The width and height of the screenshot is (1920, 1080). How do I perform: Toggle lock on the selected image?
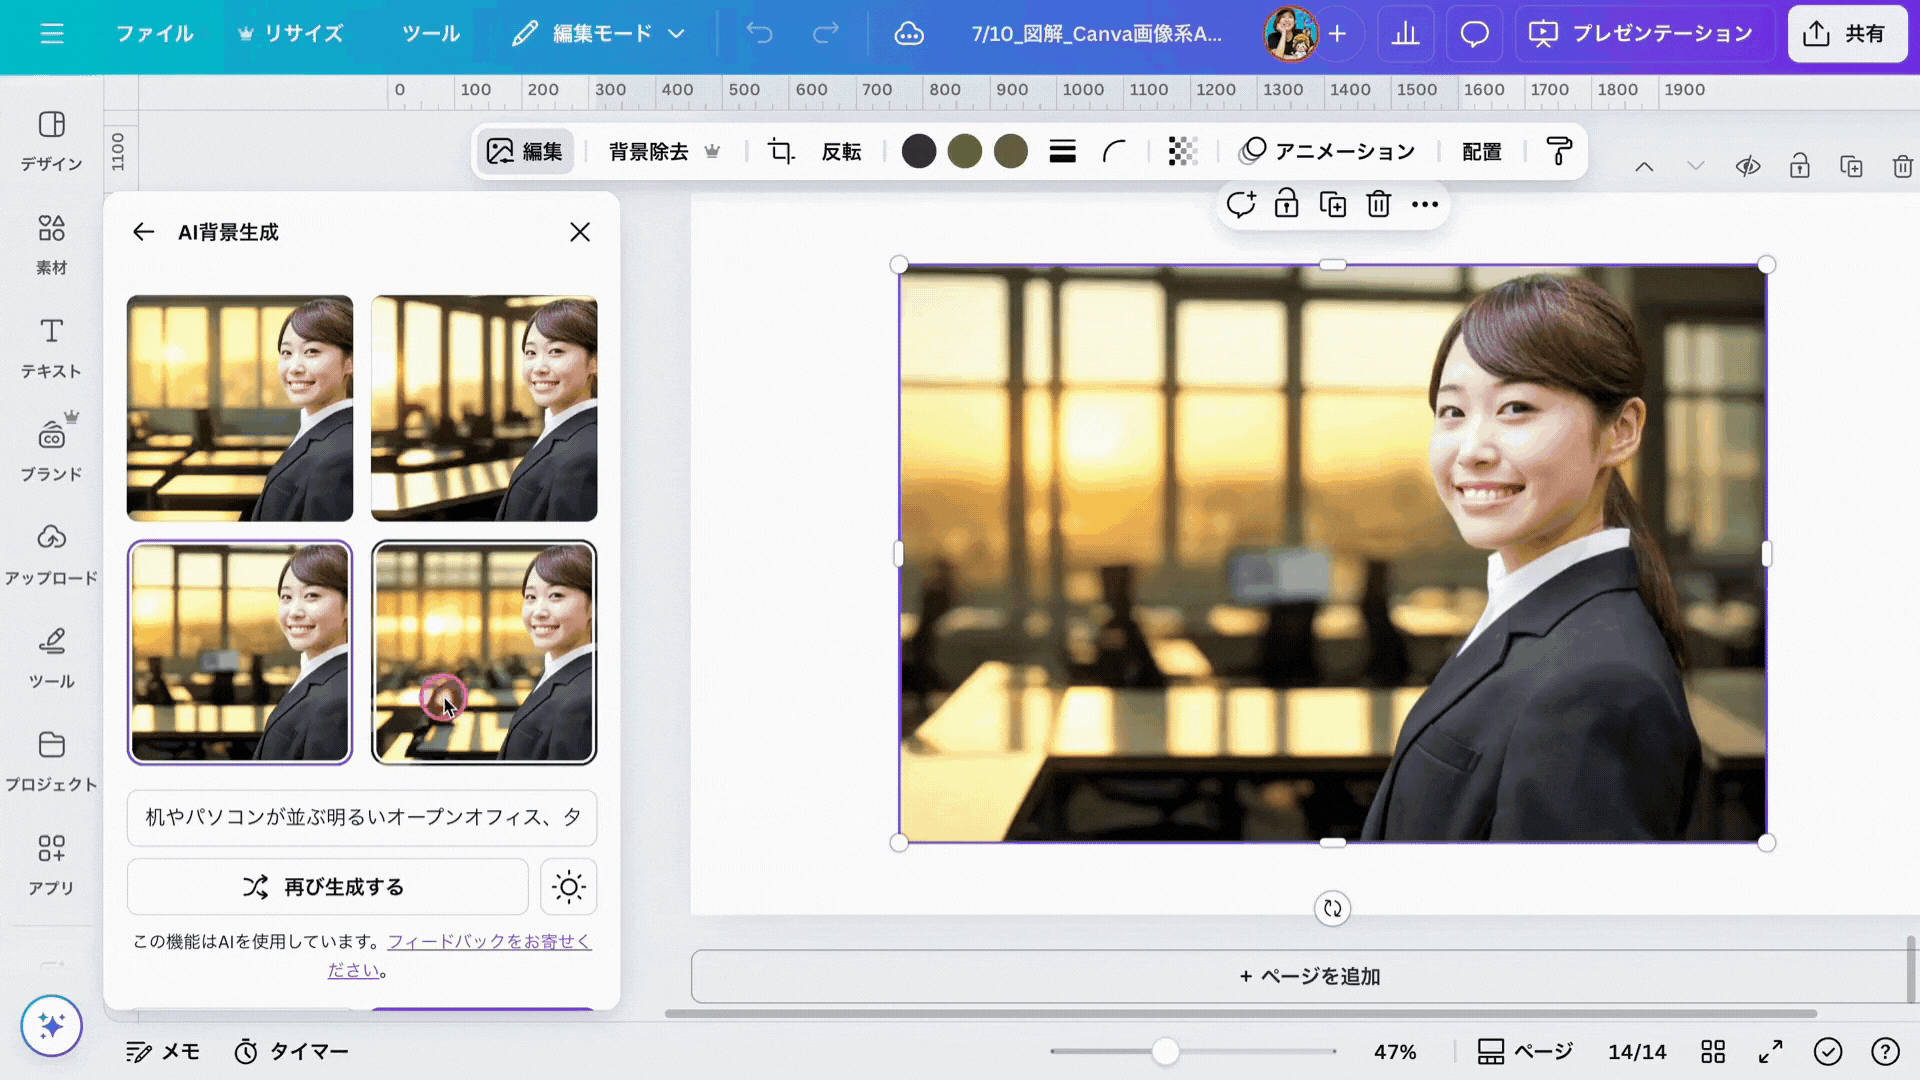[x=1286, y=204]
